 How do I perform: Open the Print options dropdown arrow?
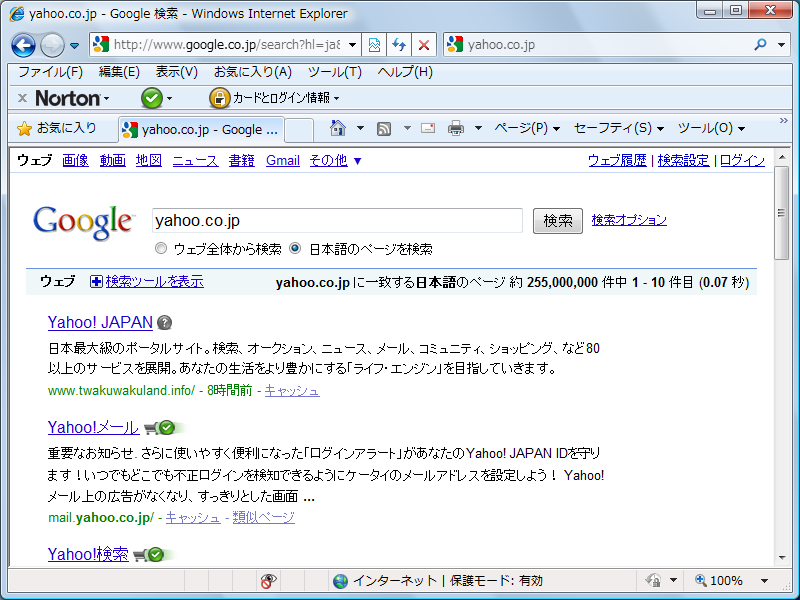coord(478,128)
